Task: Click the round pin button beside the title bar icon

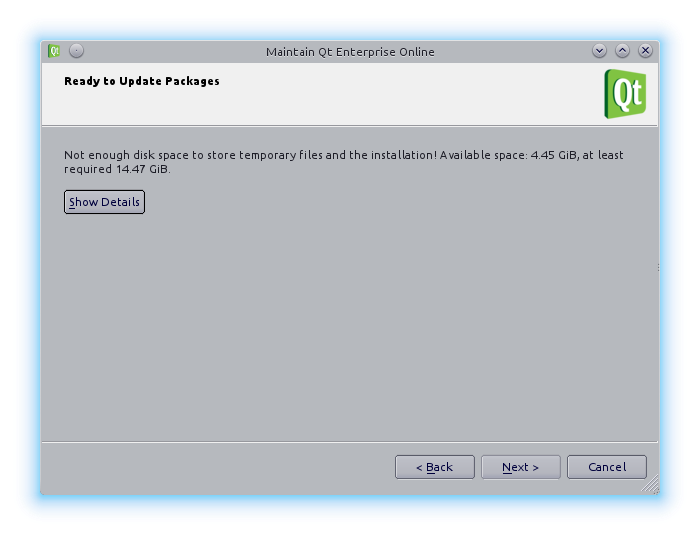Action: (76, 51)
